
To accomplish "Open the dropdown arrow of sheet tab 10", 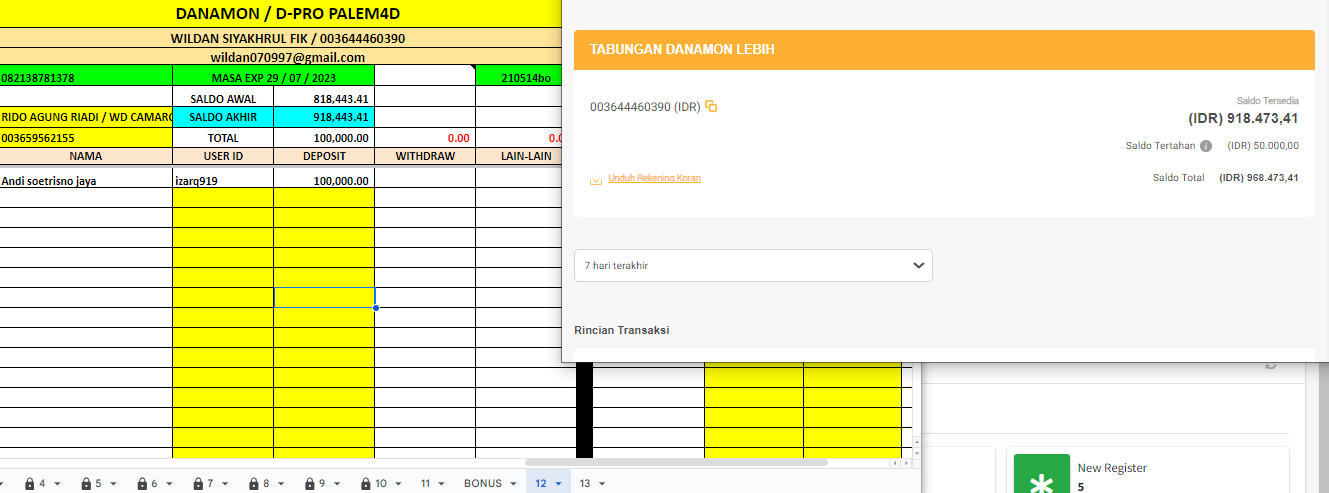I will tap(398, 484).
